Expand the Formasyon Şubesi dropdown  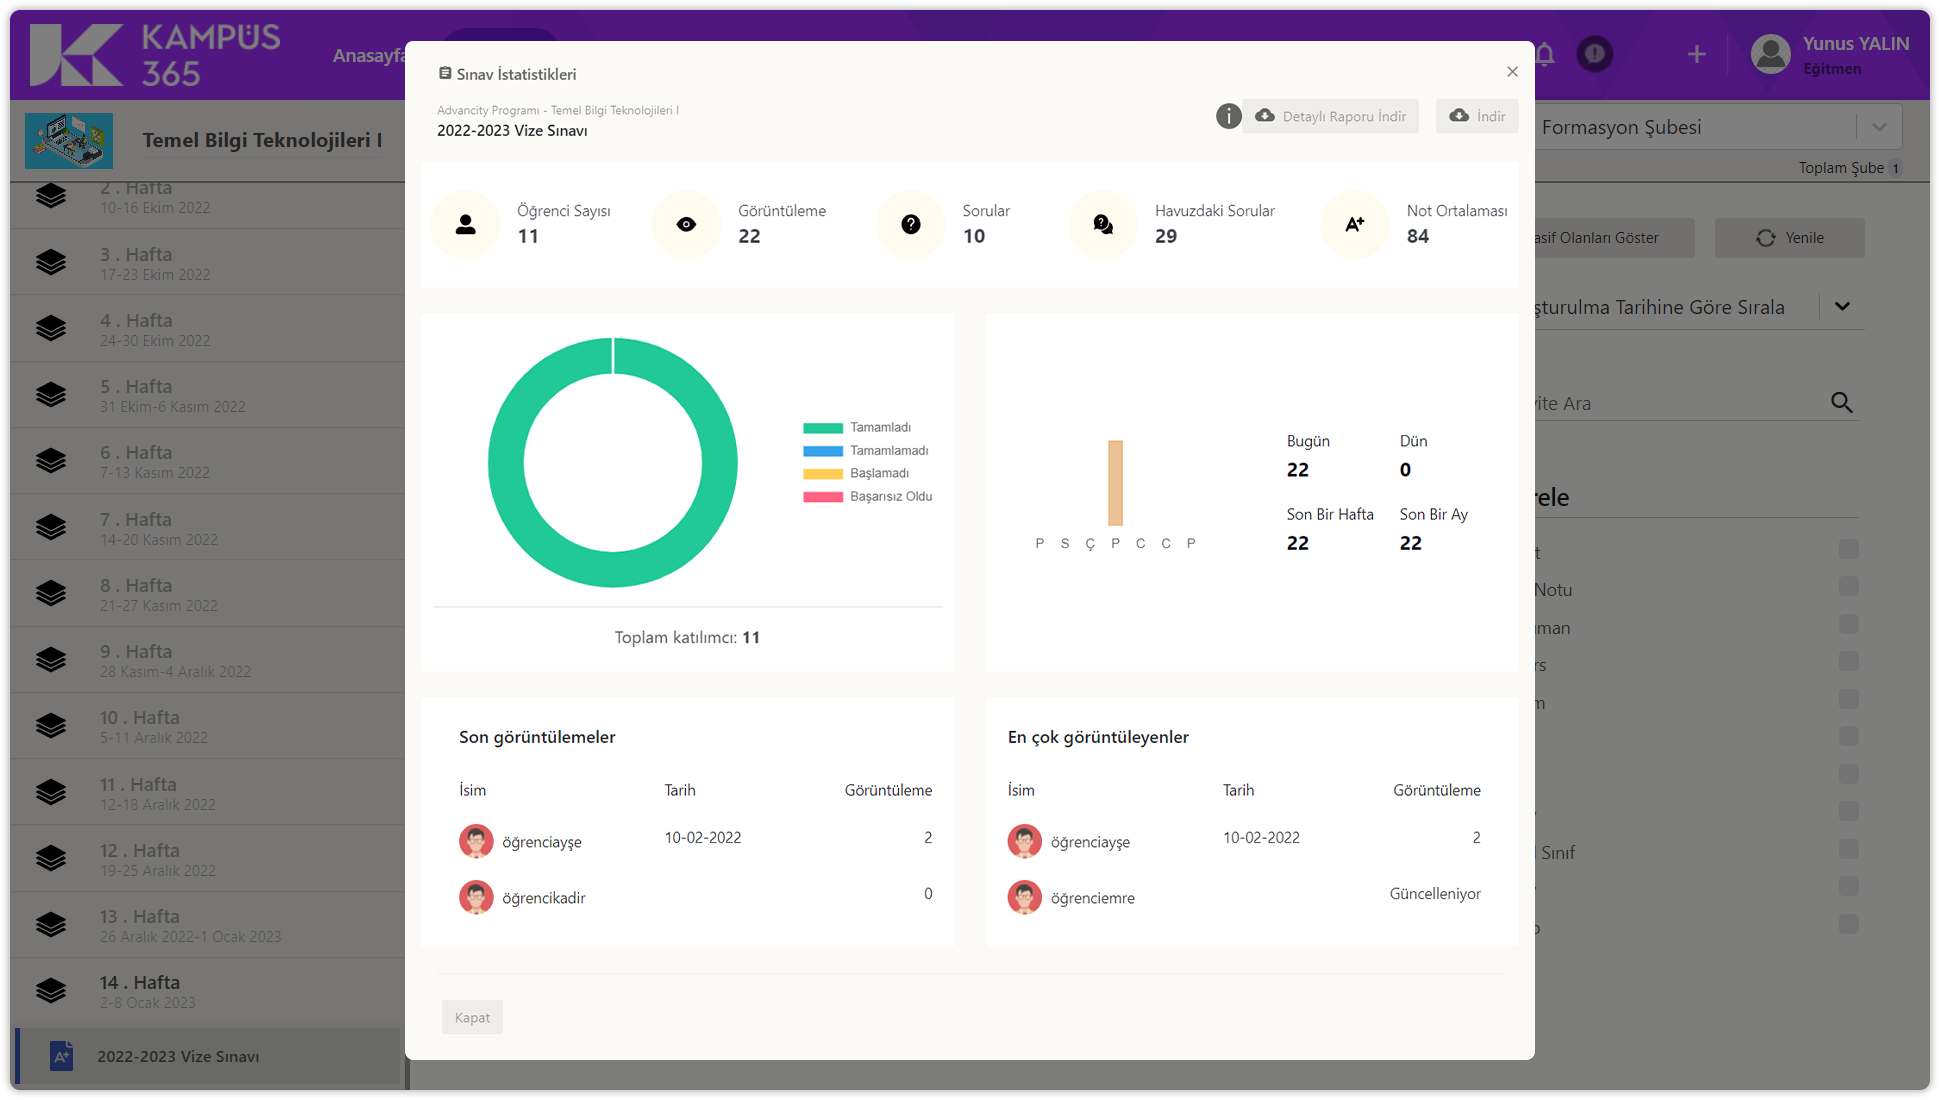click(1878, 127)
